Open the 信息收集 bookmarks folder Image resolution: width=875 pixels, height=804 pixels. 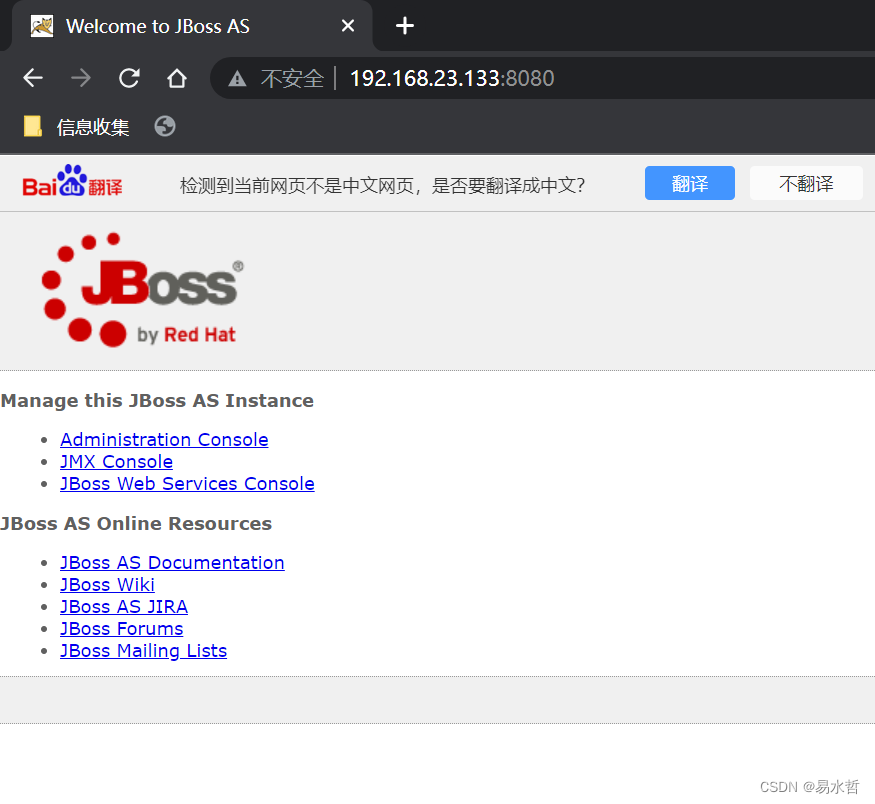tap(76, 127)
